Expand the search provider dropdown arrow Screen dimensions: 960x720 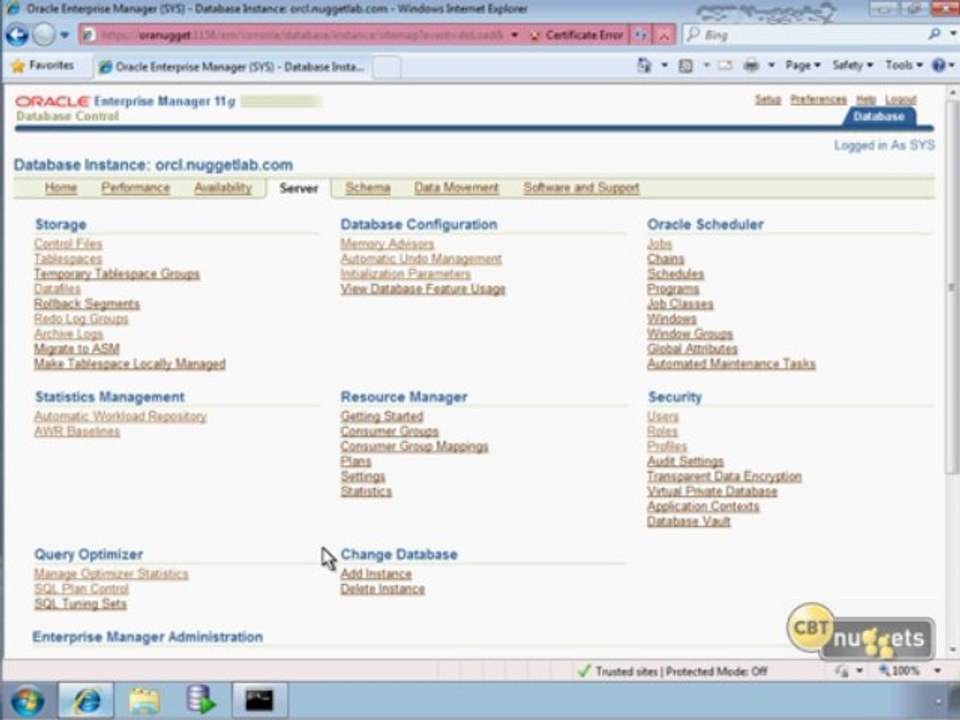[953, 34]
